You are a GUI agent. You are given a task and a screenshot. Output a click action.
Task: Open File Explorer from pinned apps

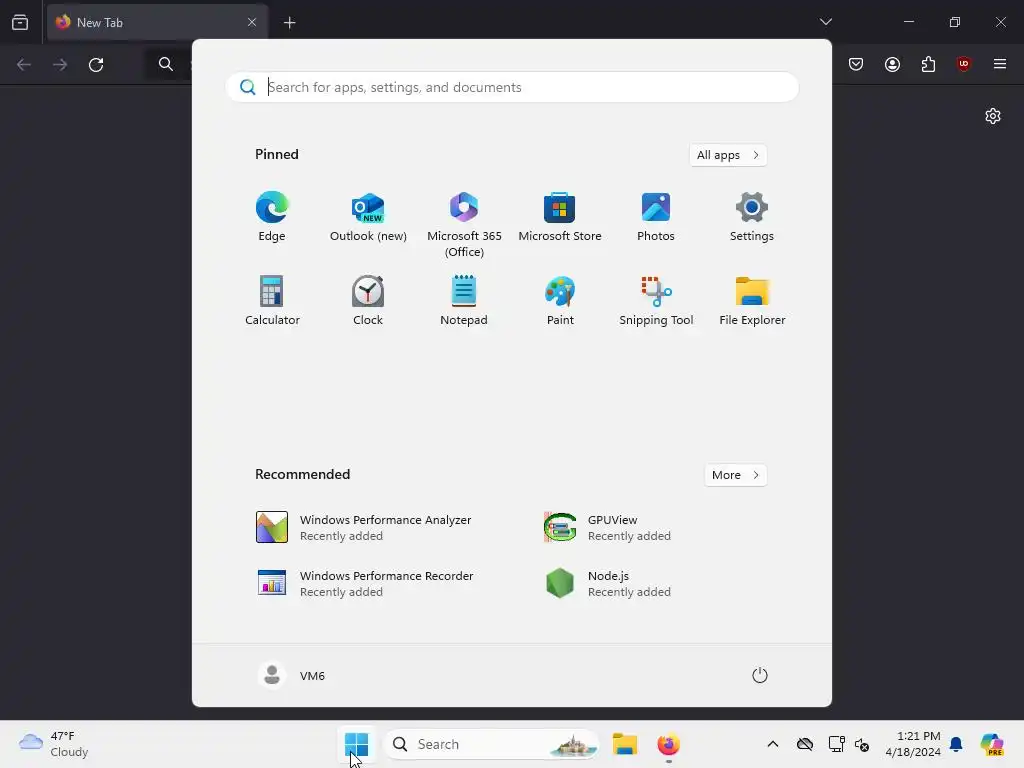pyautogui.click(x=752, y=301)
